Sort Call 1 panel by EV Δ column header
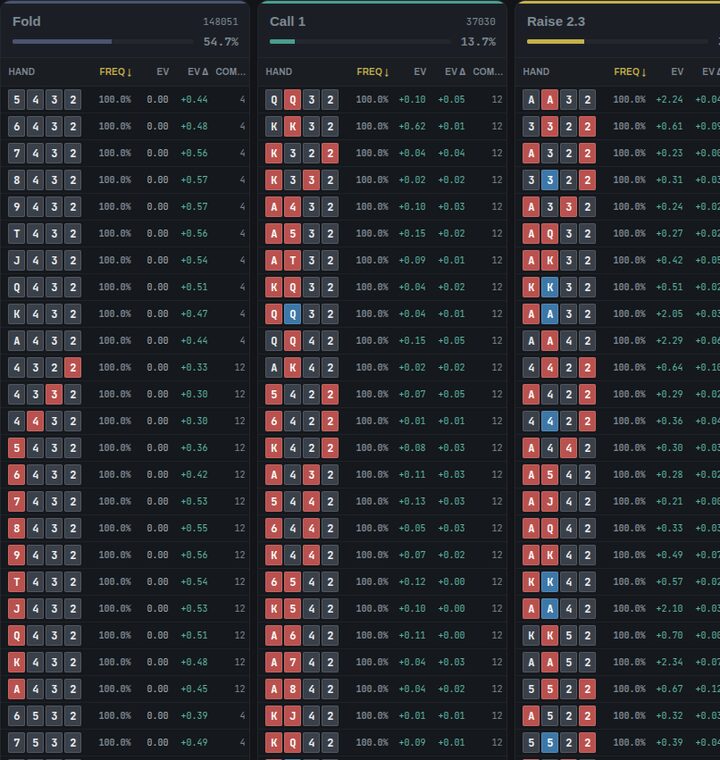Viewport: 720px width, 760px height. point(455,72)
